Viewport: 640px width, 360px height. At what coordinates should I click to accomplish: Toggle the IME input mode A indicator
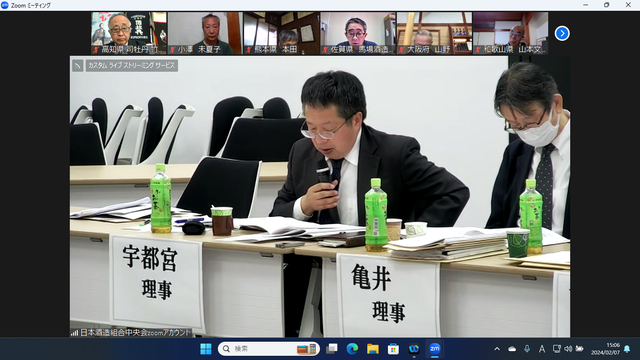tap(542, 349)
